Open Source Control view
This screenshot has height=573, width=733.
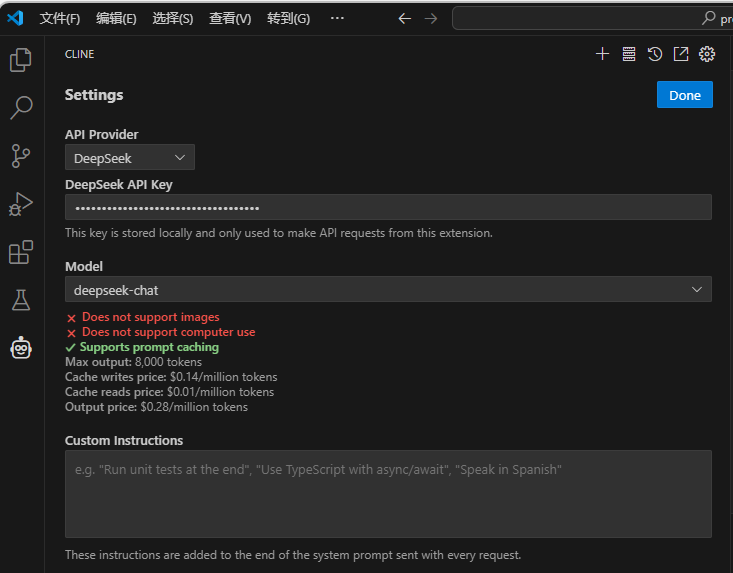click(21, 156)
